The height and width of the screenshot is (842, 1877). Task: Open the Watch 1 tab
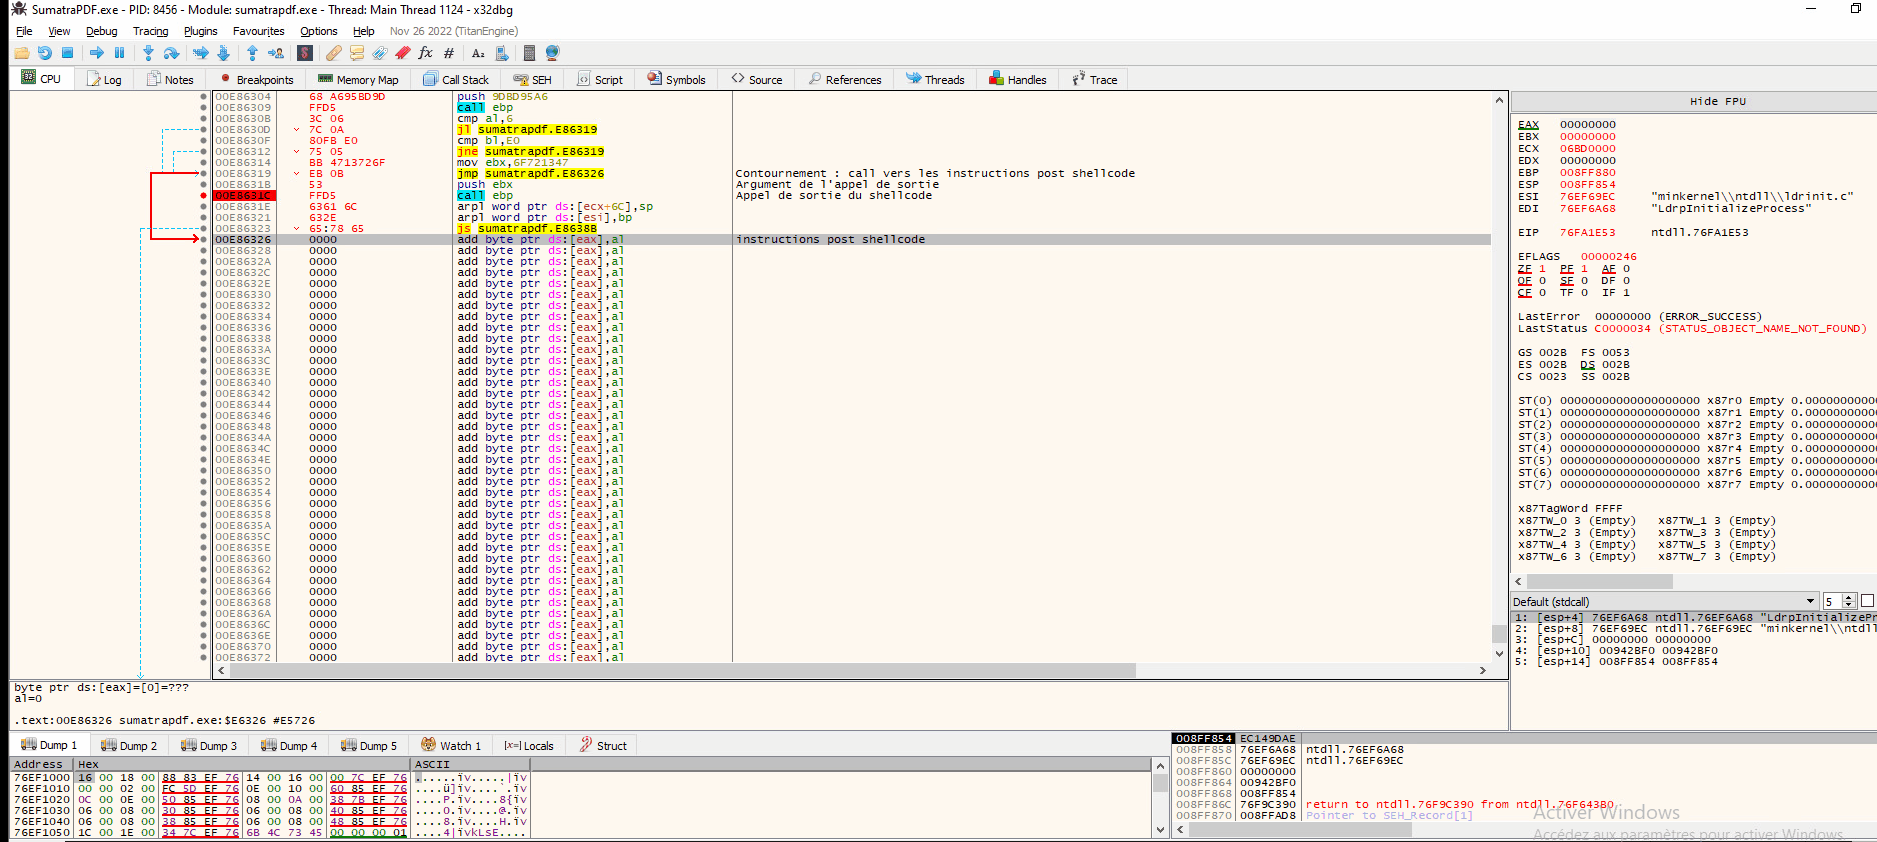click(x=451, y=745)
